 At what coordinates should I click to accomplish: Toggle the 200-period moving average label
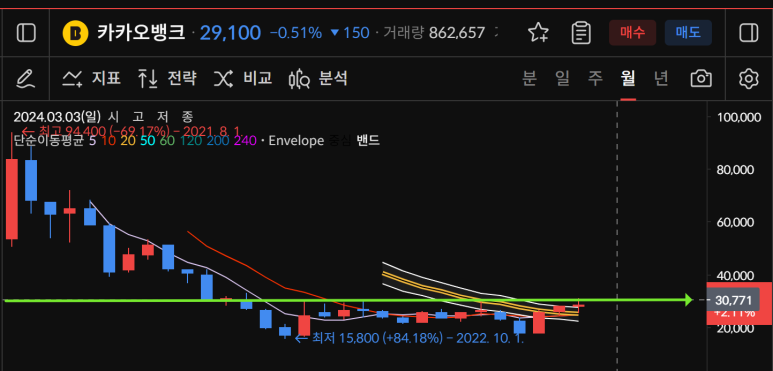point(218,141)
